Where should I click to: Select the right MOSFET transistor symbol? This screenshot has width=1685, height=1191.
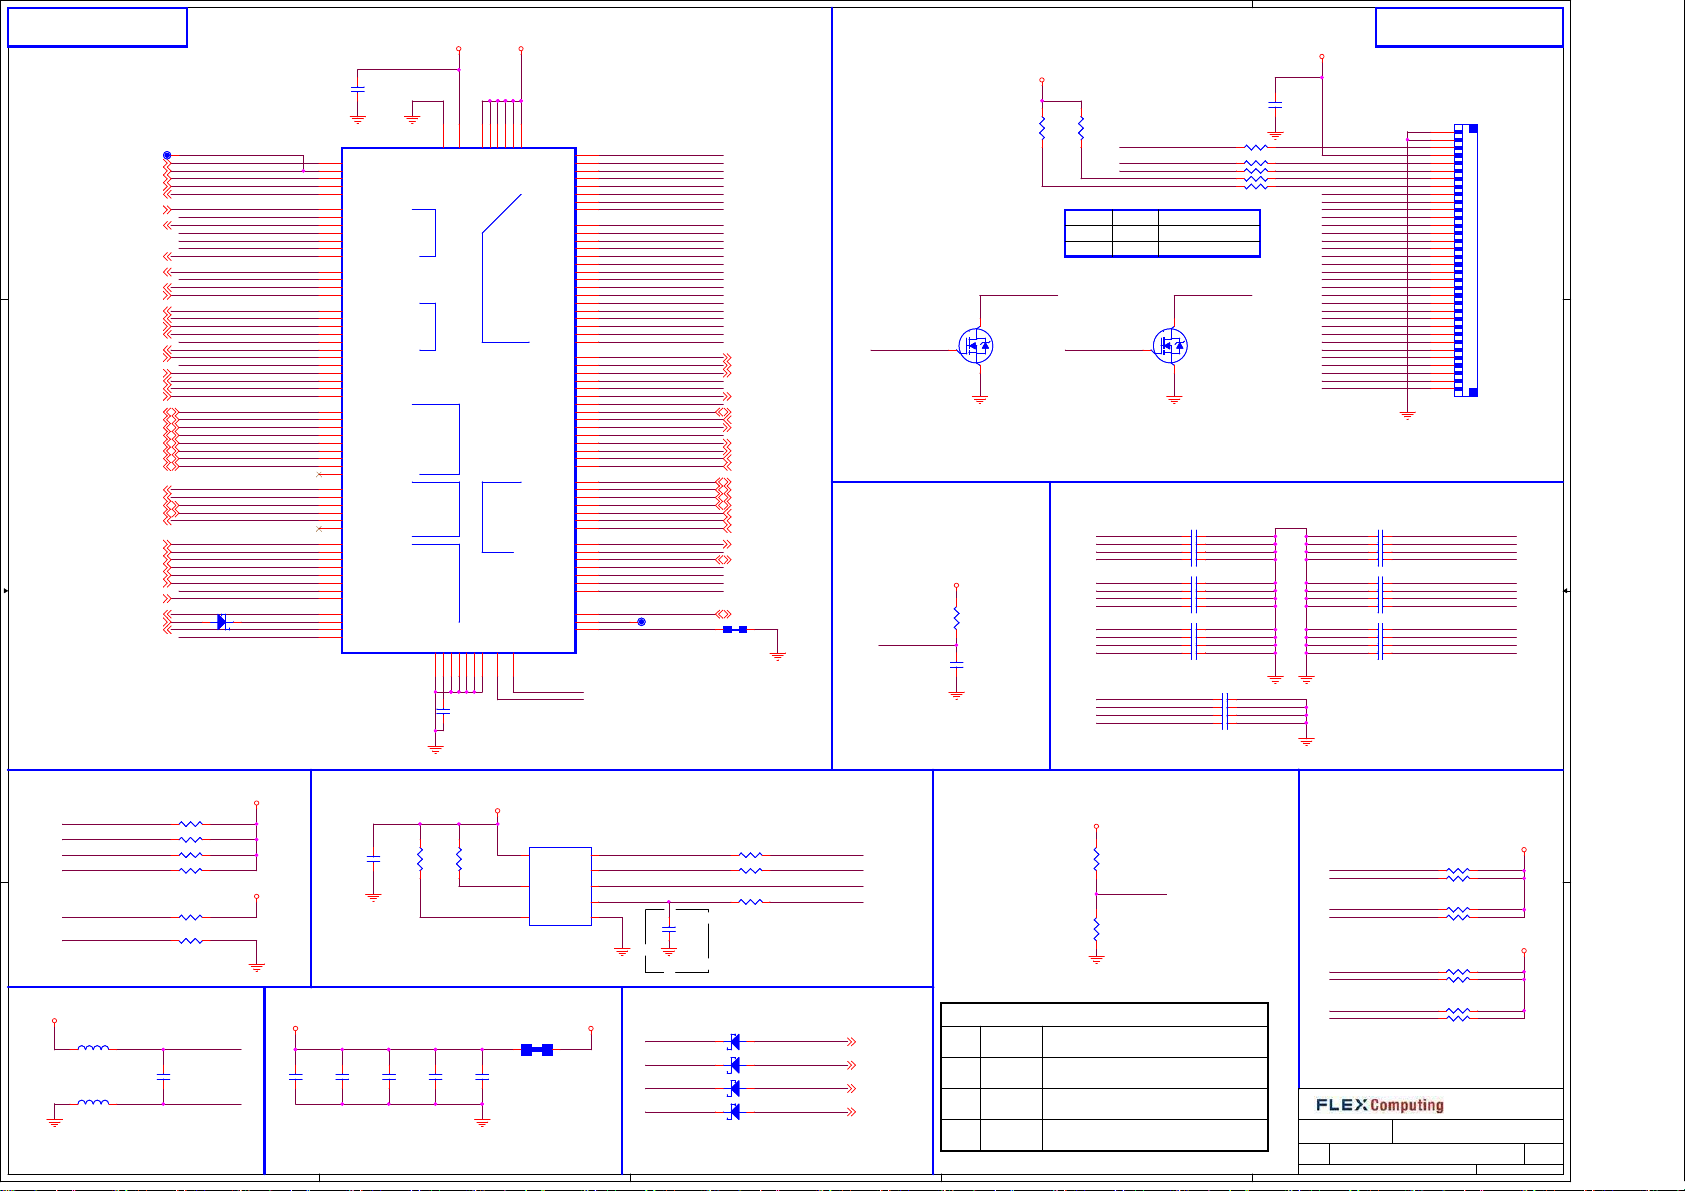tap(1170, 346)
